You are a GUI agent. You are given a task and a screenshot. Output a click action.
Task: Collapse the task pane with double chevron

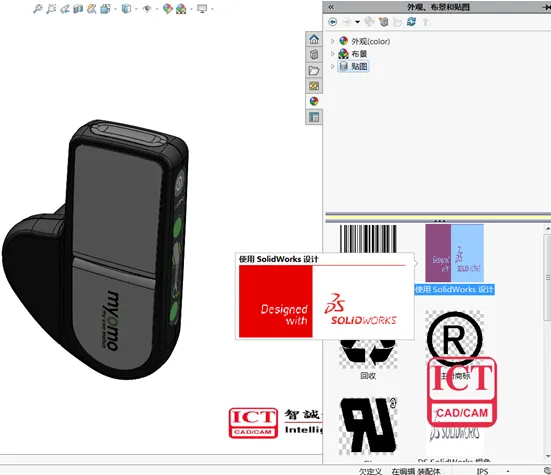331,7
